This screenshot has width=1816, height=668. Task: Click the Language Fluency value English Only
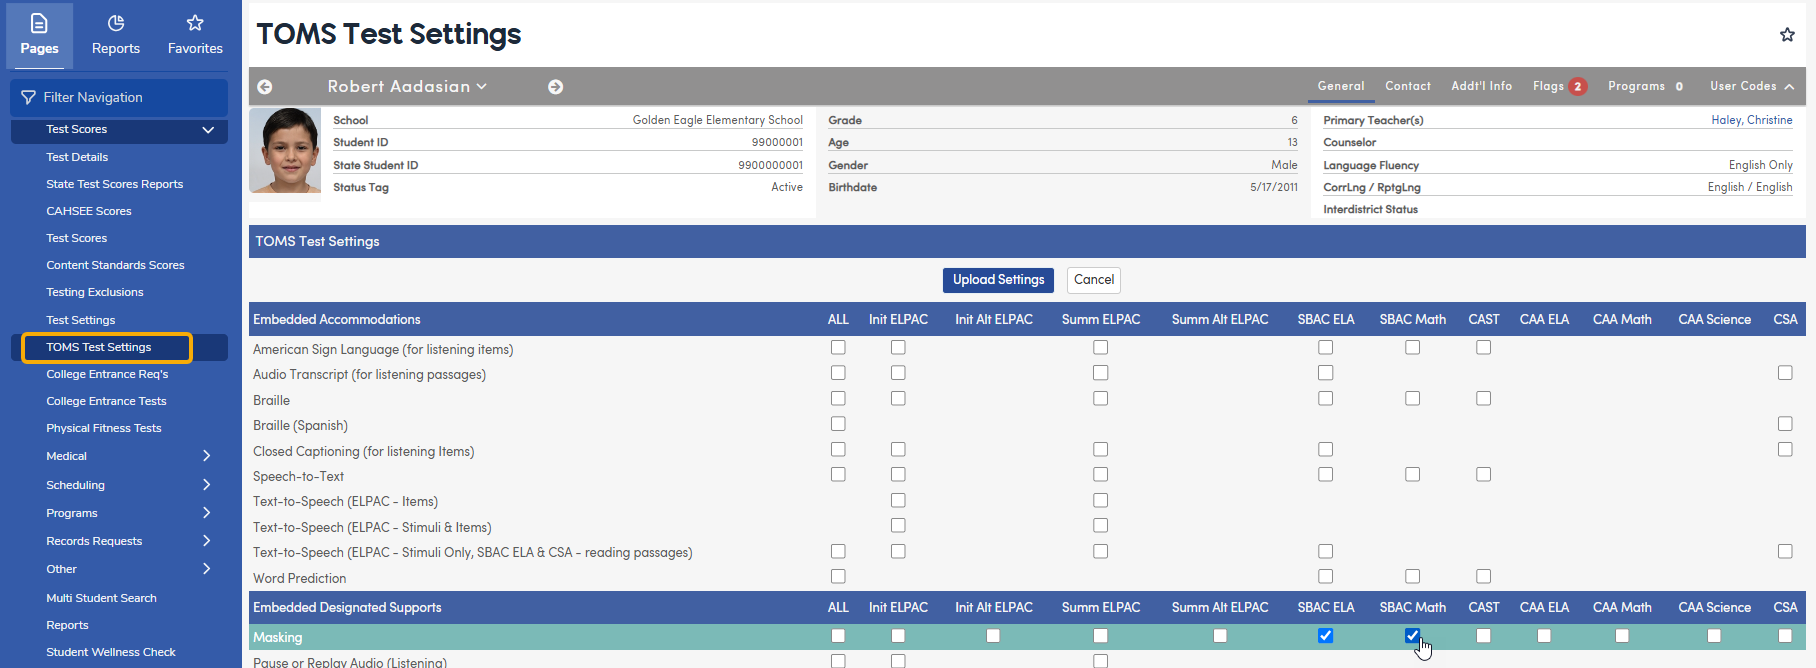(1760, 165)
